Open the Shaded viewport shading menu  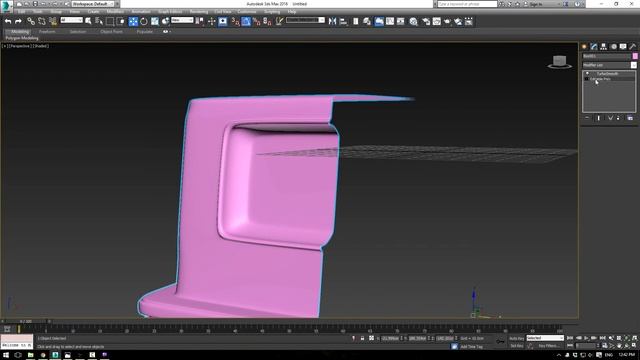click(x=40, y=46)
